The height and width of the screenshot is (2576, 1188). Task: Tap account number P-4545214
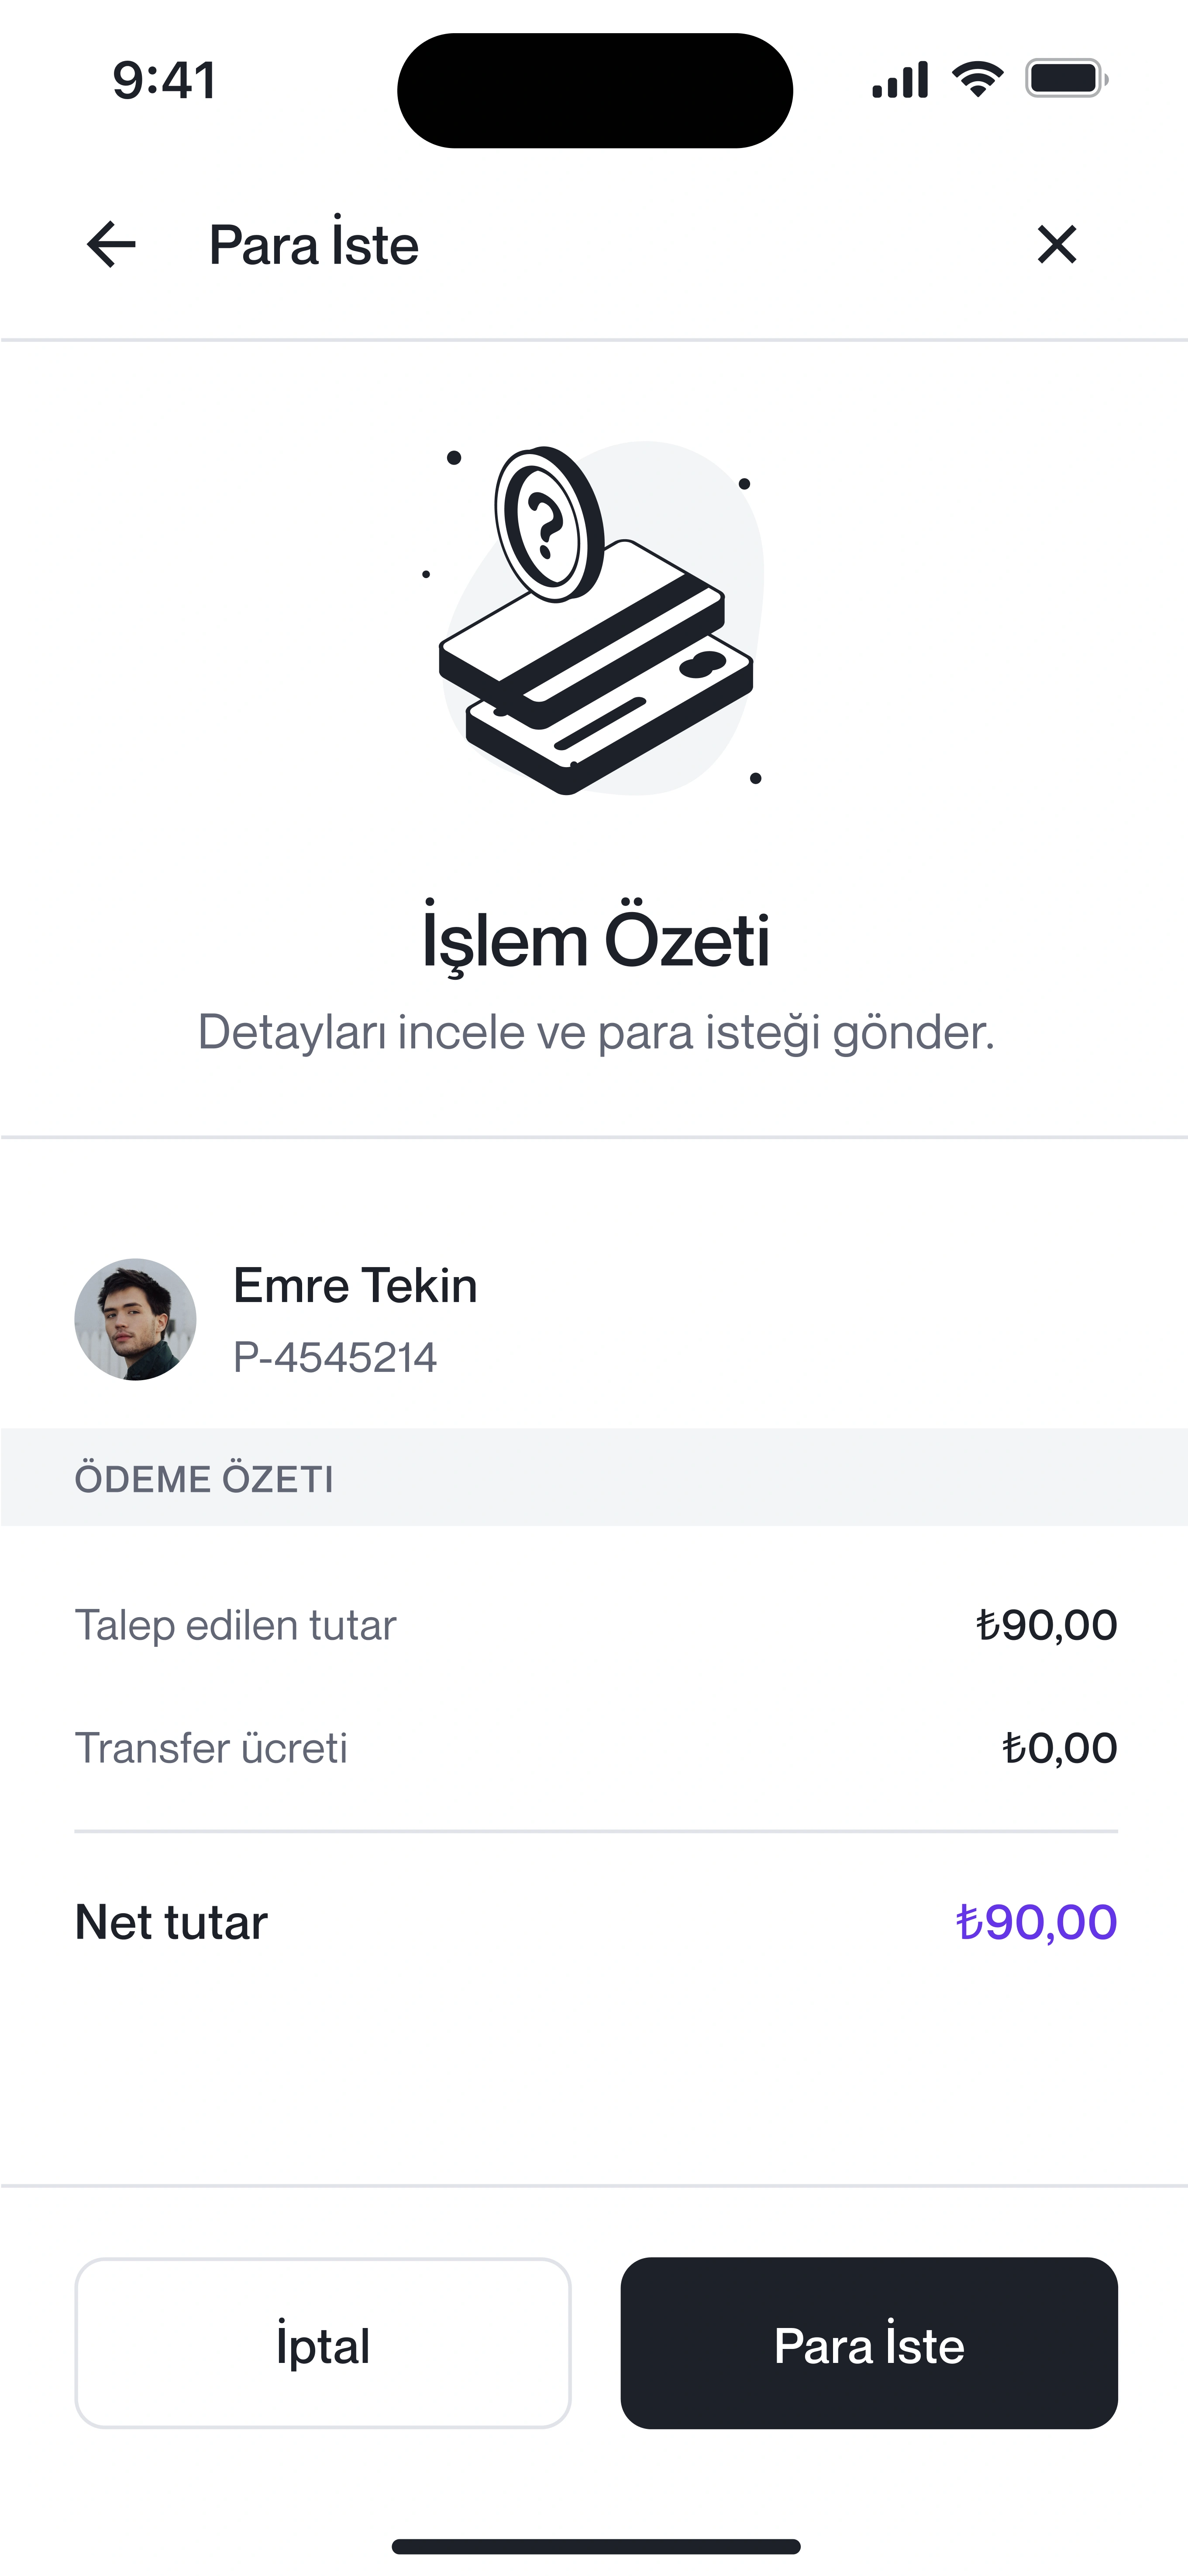coord(335,1358)
